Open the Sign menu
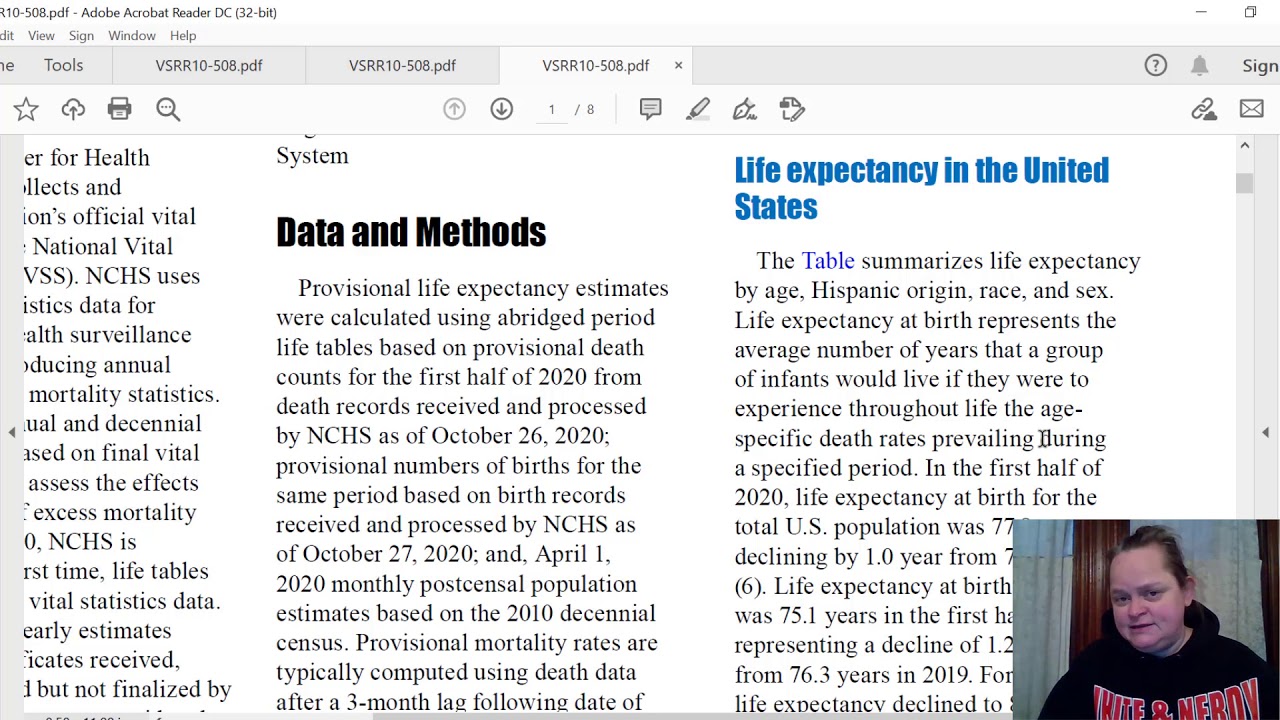The width and height of the screenshot is (1280, 720). tap(81, 35)
